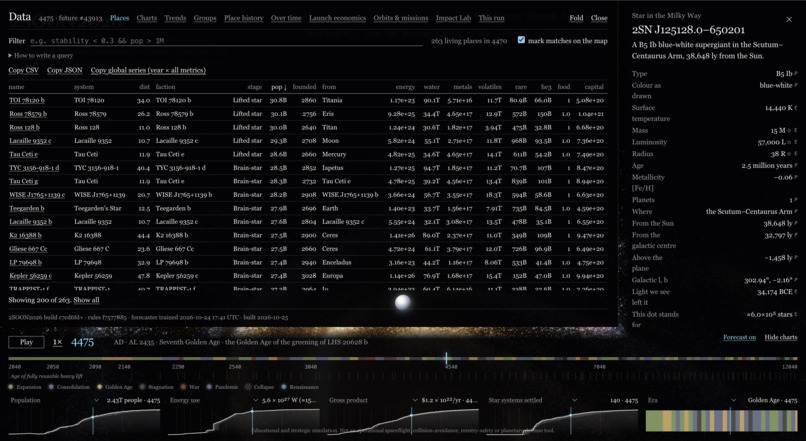Expand How to write a query
The height and width of the screenshot is (441, 806).
pyautogui.click(x=41, y=56)
